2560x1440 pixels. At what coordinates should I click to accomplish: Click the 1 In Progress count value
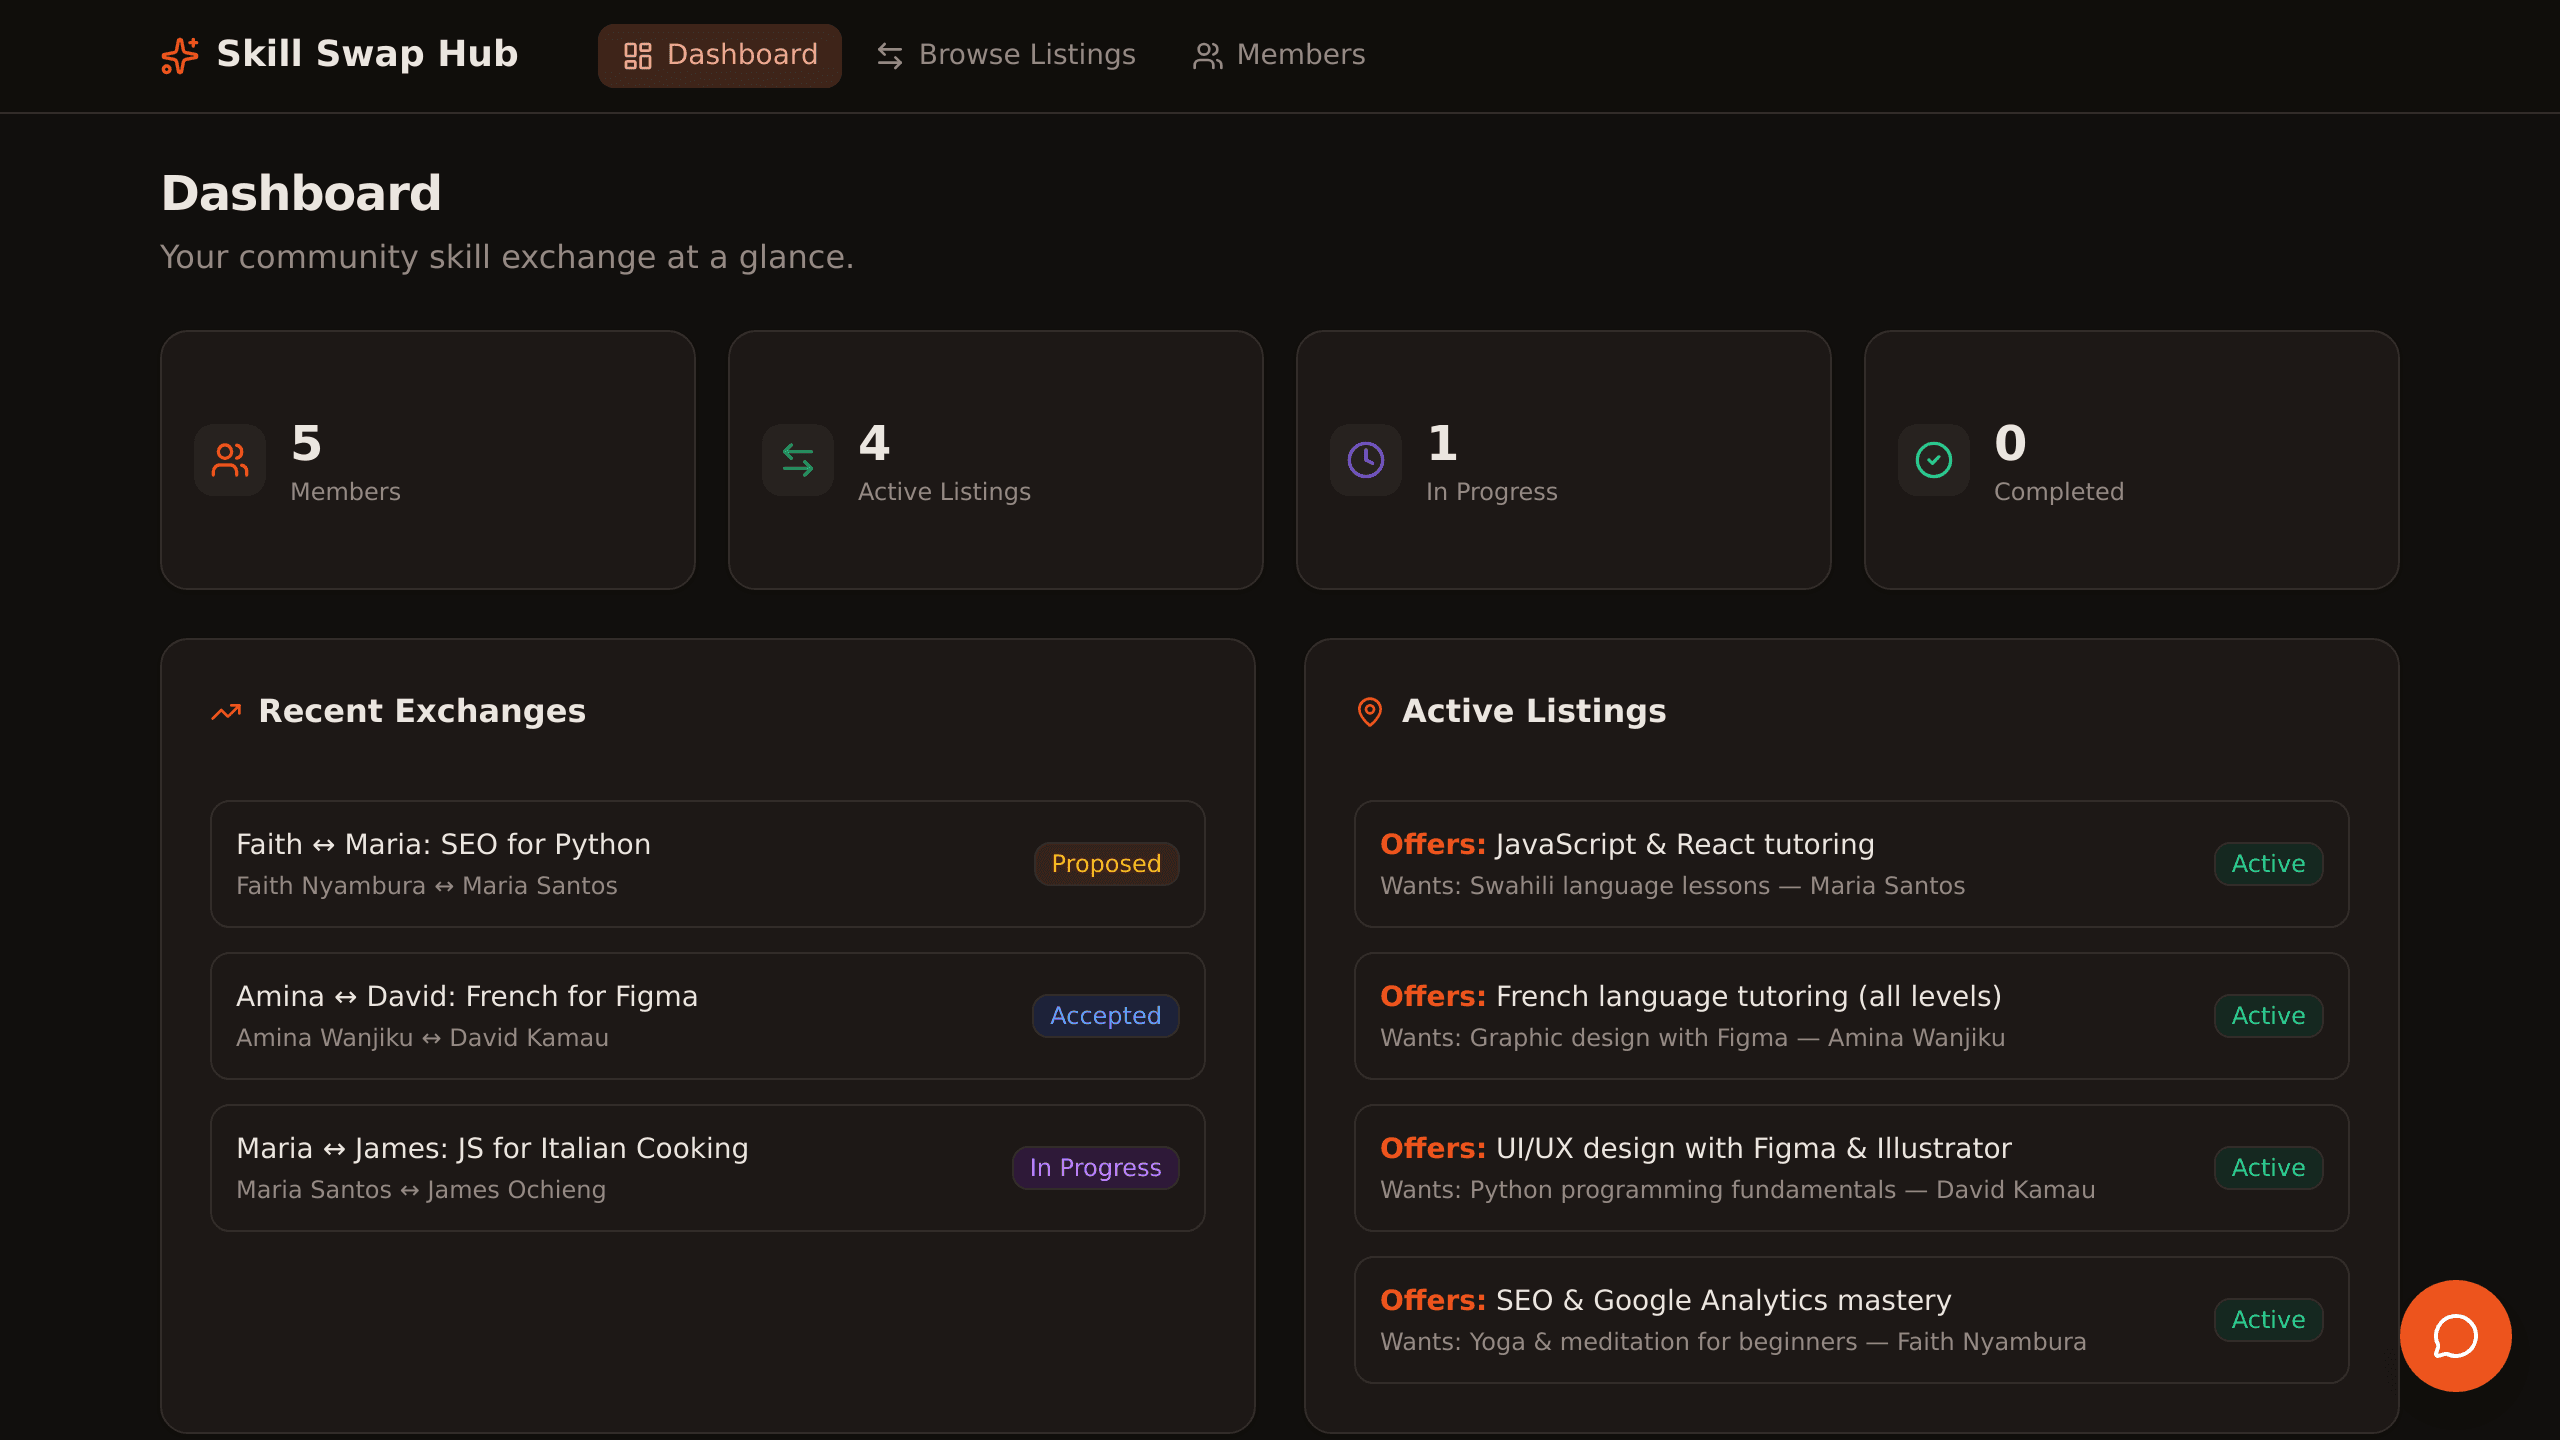pos(1442,443)
